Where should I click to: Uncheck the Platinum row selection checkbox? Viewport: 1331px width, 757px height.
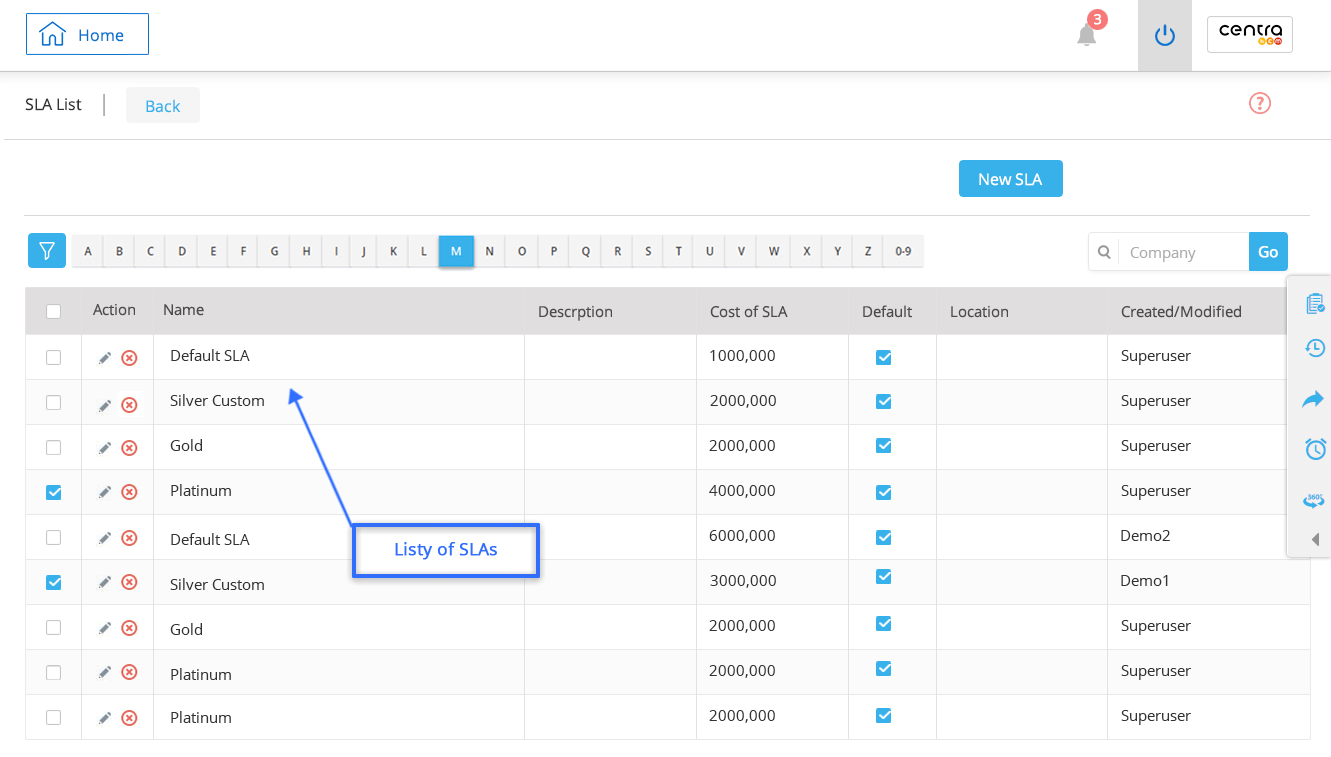pos(53,491)
